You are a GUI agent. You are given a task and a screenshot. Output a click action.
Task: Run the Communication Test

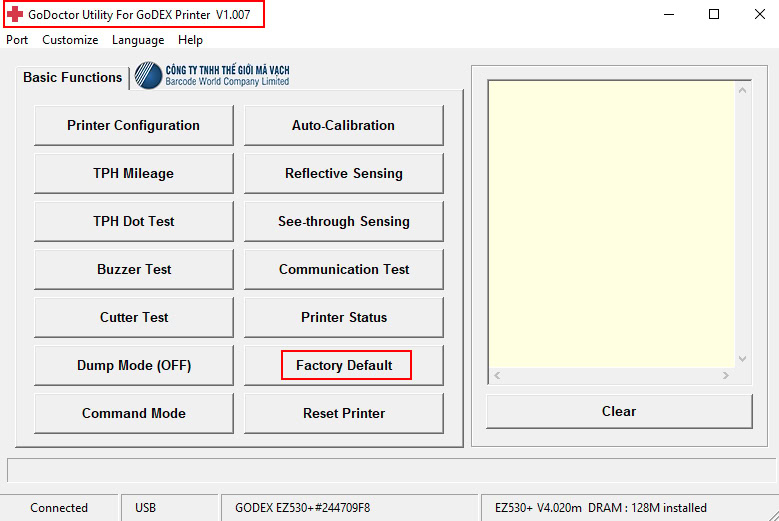pyautogui.click(x=343, y=269)
